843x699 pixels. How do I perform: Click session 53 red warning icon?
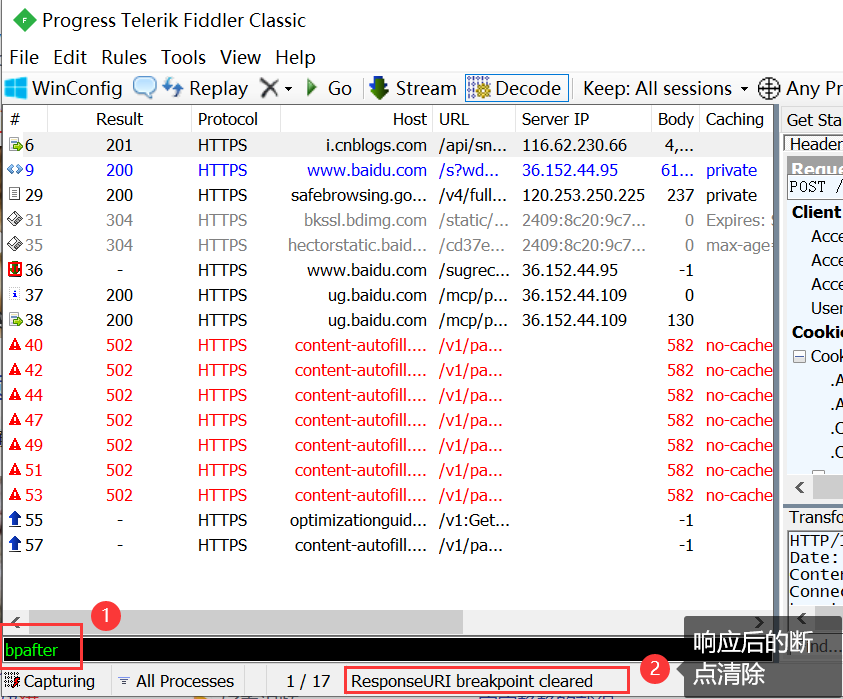[x=15, y=494]
